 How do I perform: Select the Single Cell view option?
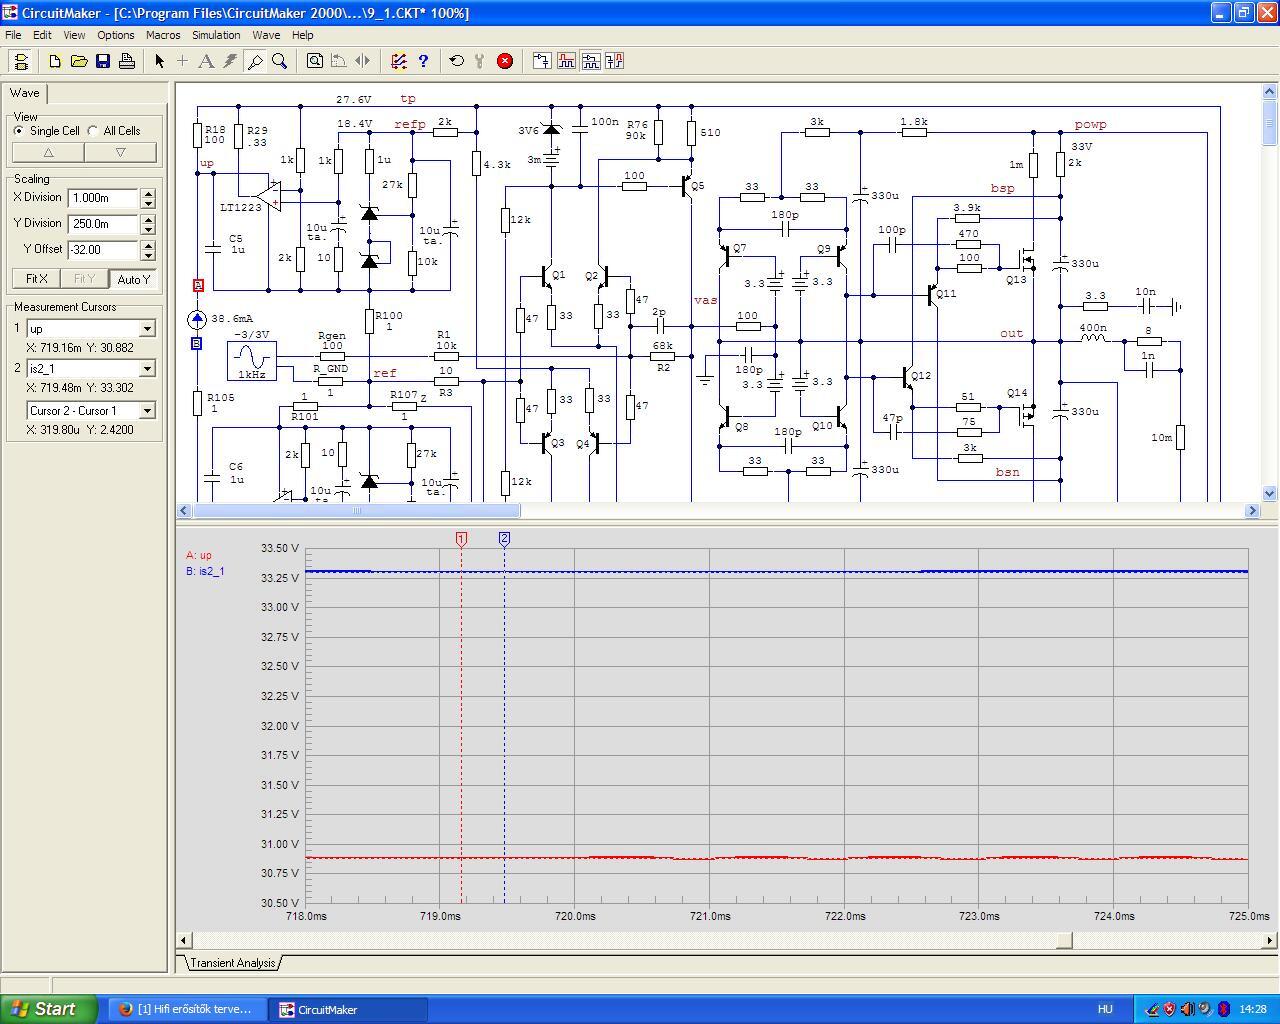click(x=19, y=131)
